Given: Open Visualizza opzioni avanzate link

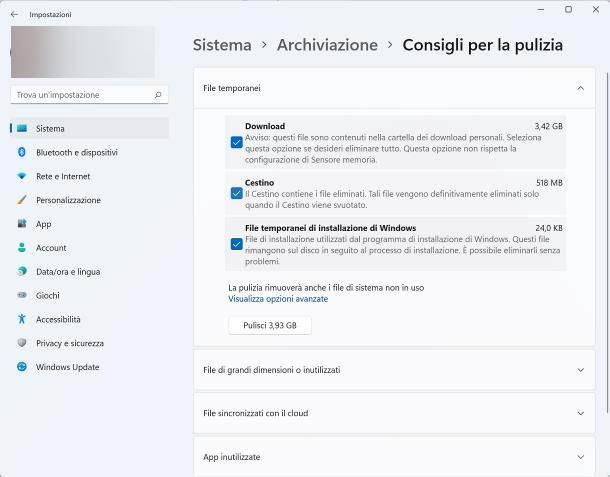Looking at the screenshot, I should pyautogui.click(x=278, y=299).
